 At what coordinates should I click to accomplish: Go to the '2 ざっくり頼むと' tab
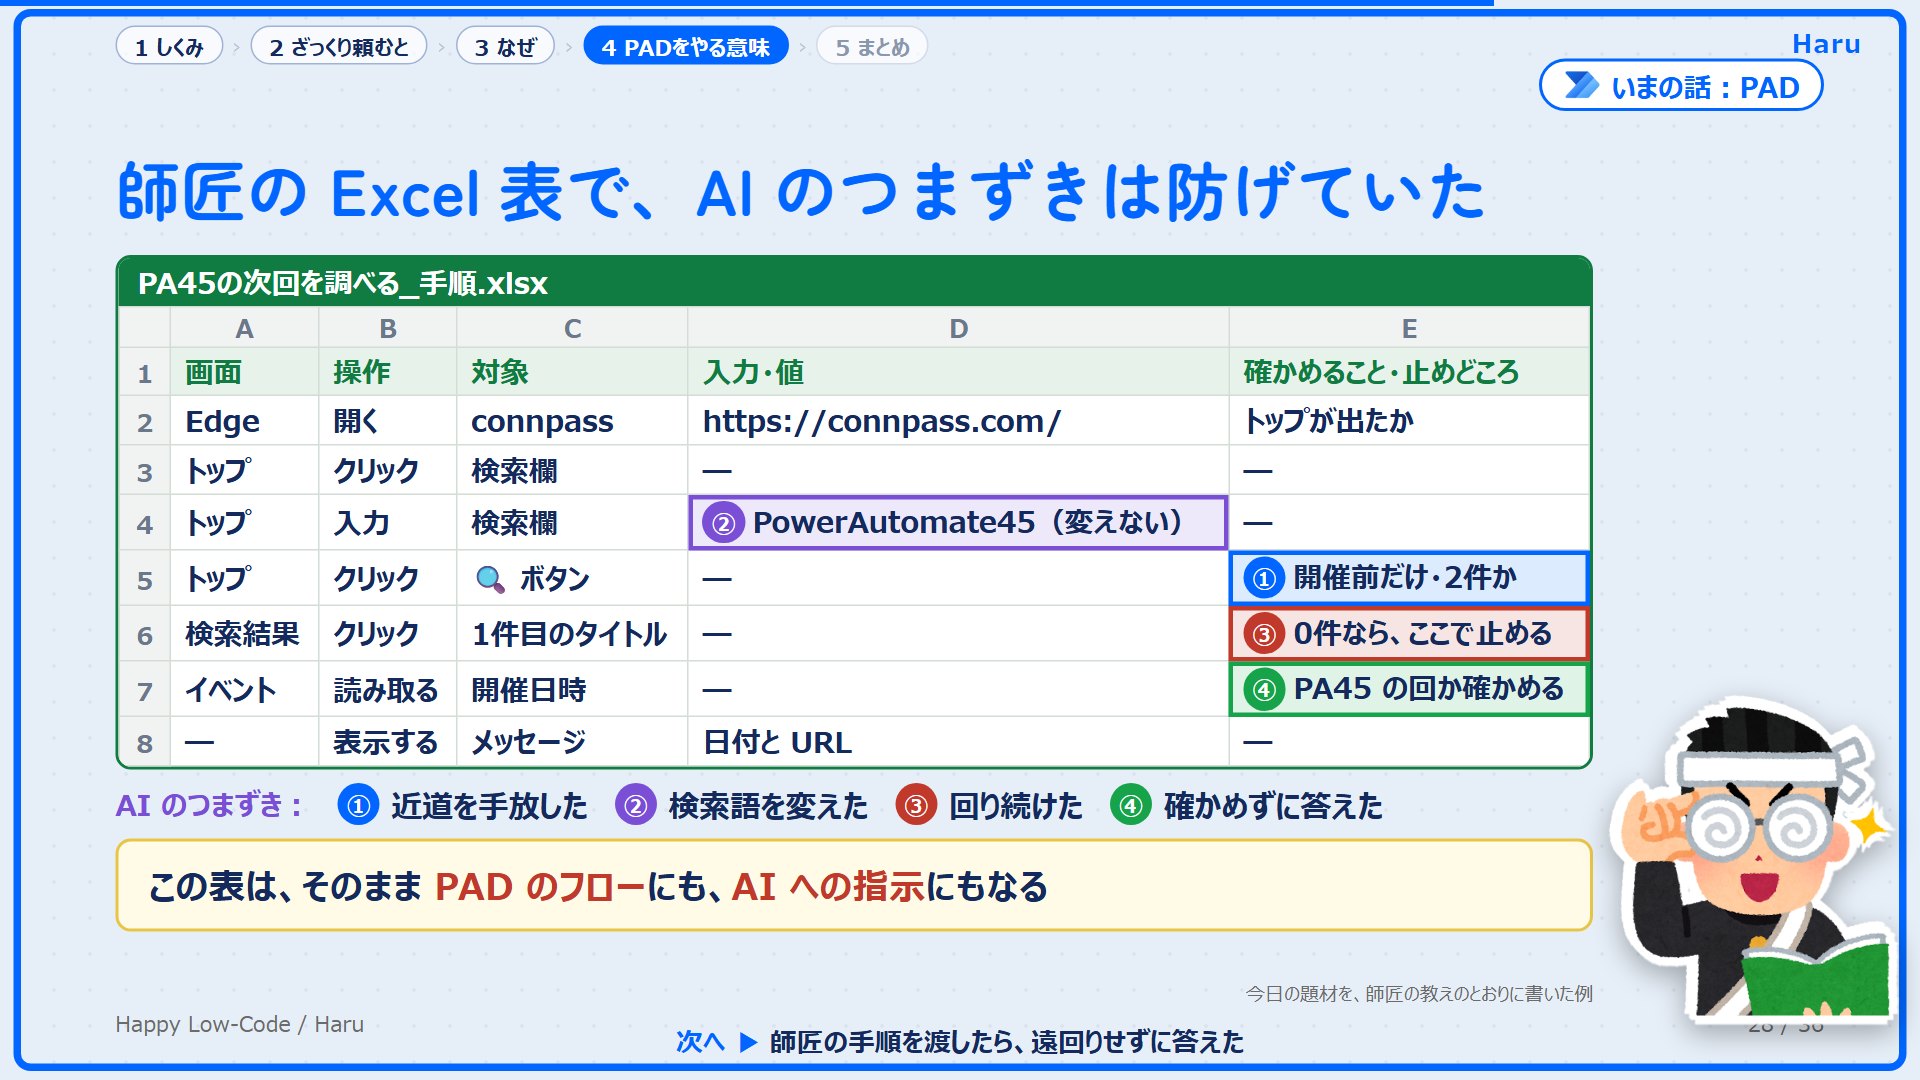tap(339, 47)
